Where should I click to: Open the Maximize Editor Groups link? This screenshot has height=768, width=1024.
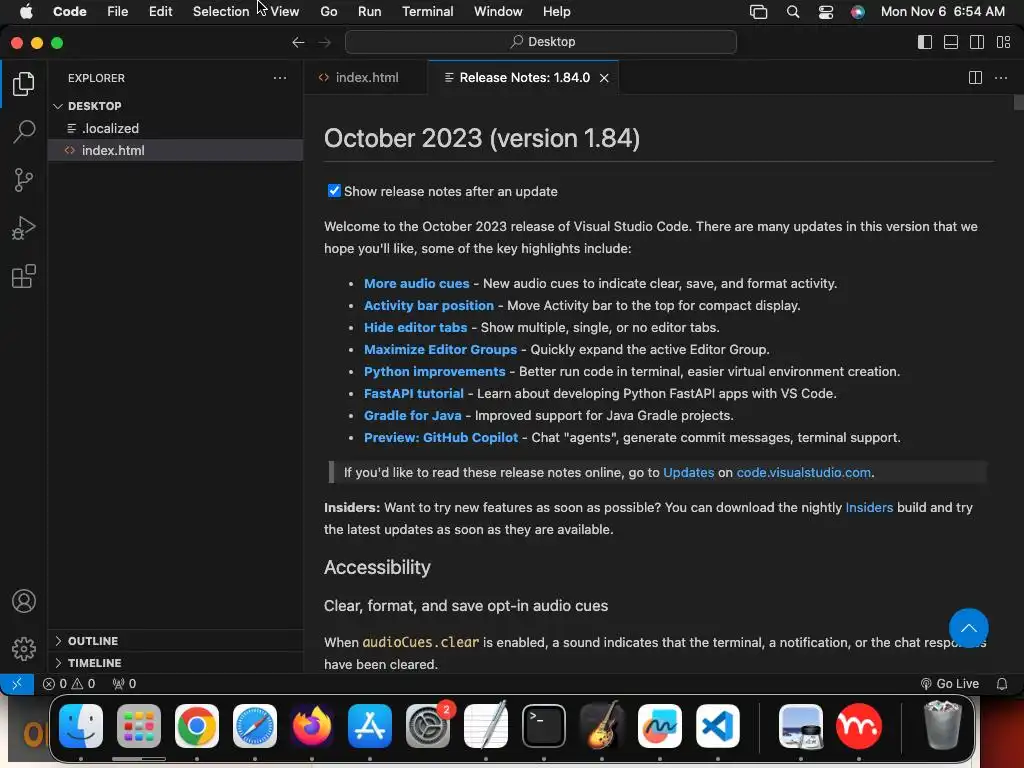[440, 349]
